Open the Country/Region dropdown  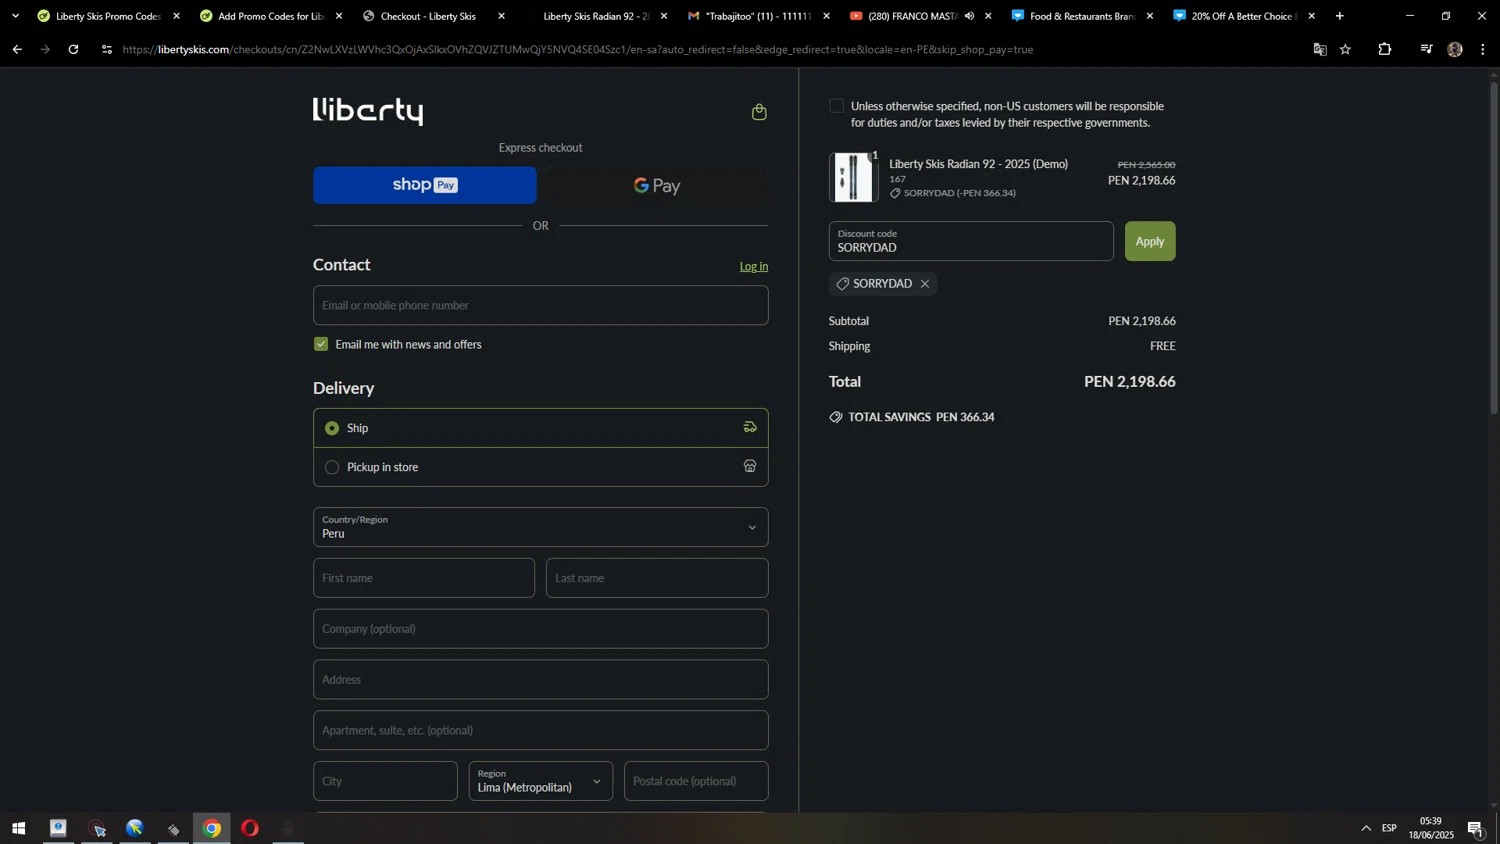(540, 527)
